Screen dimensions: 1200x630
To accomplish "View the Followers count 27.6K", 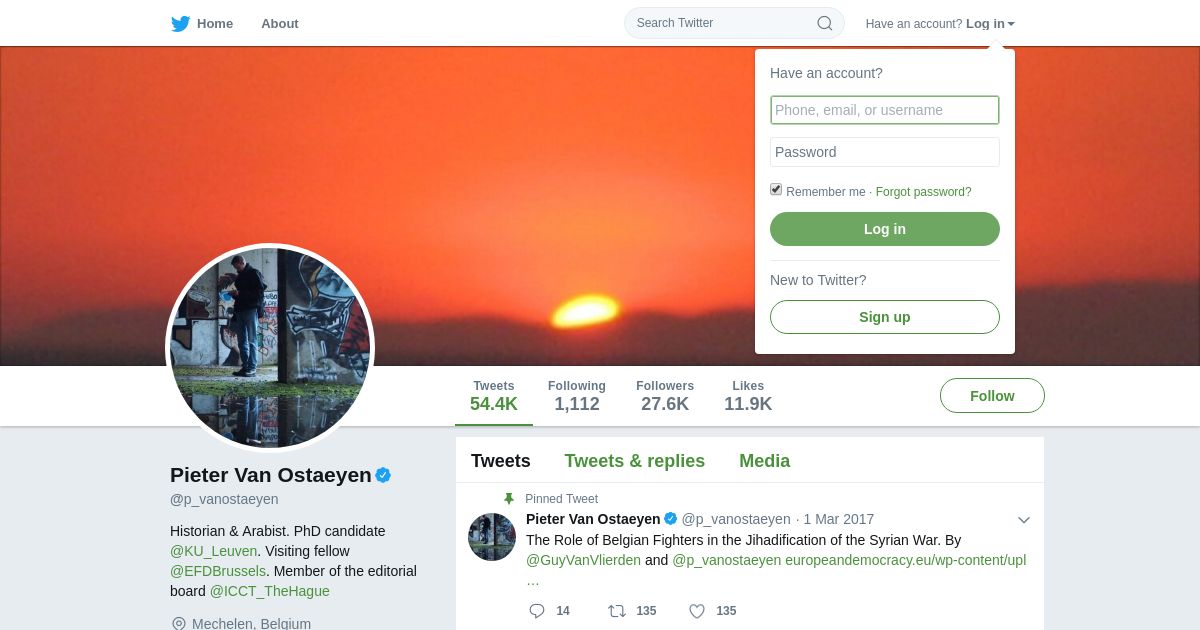I will (665, 396).
